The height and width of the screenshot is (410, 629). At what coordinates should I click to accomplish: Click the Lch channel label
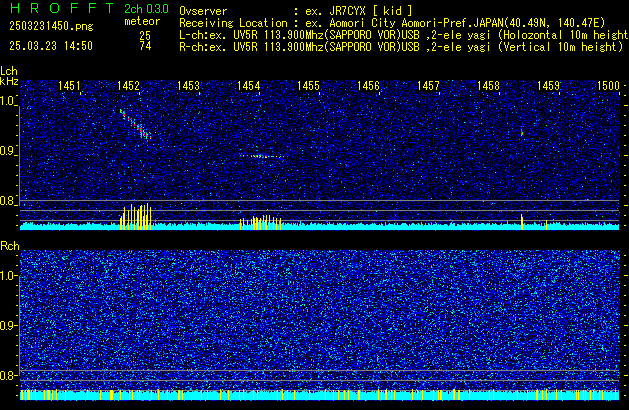pyautogui.click(x=9, y=71)
